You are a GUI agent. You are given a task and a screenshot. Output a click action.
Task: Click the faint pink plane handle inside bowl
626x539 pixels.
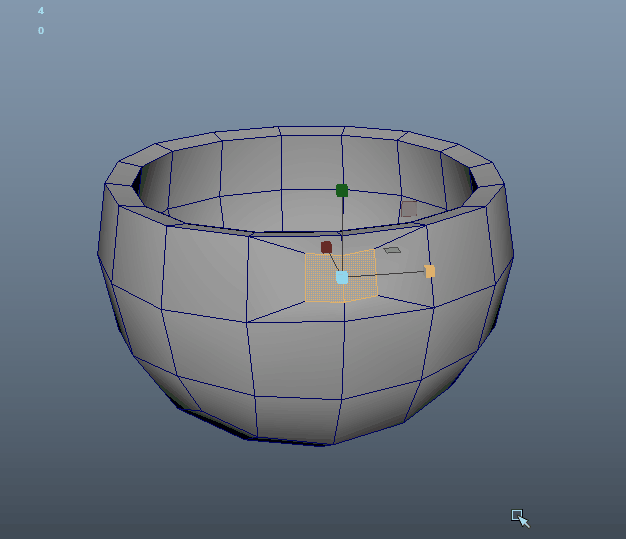(409, 209)
